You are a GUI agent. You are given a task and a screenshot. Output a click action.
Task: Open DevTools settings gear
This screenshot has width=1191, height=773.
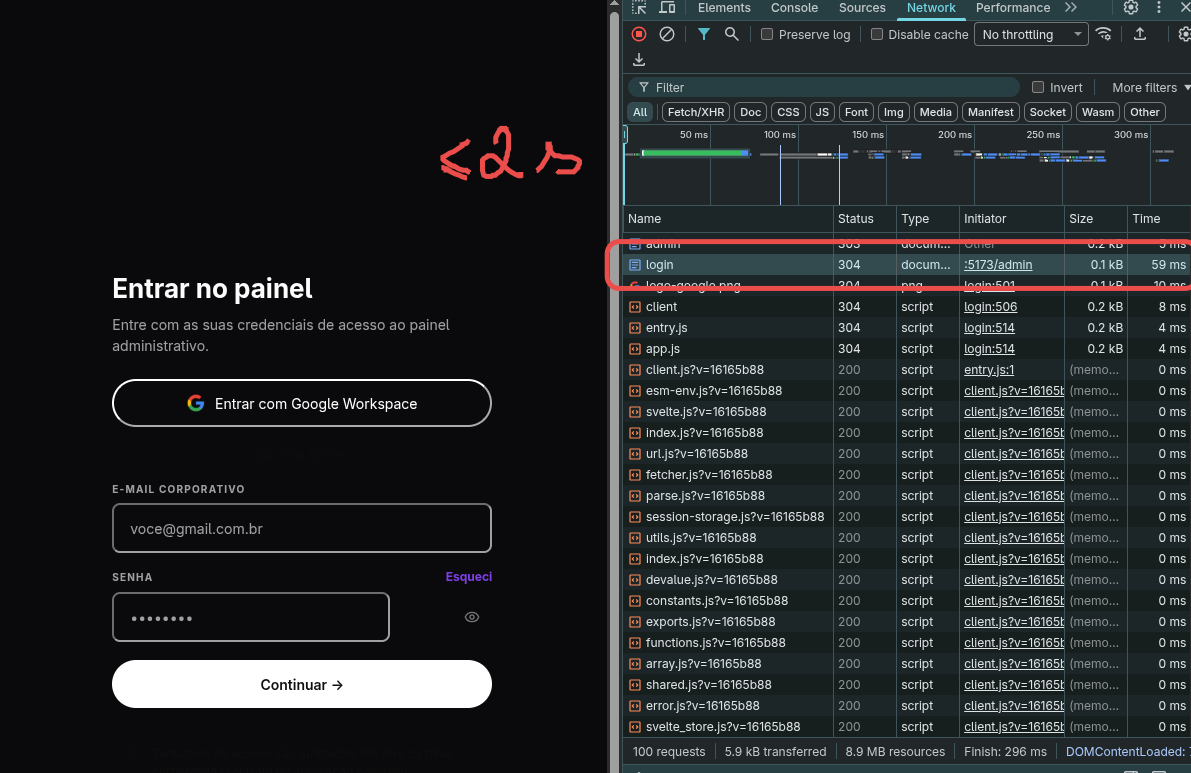coord(1131,8)
